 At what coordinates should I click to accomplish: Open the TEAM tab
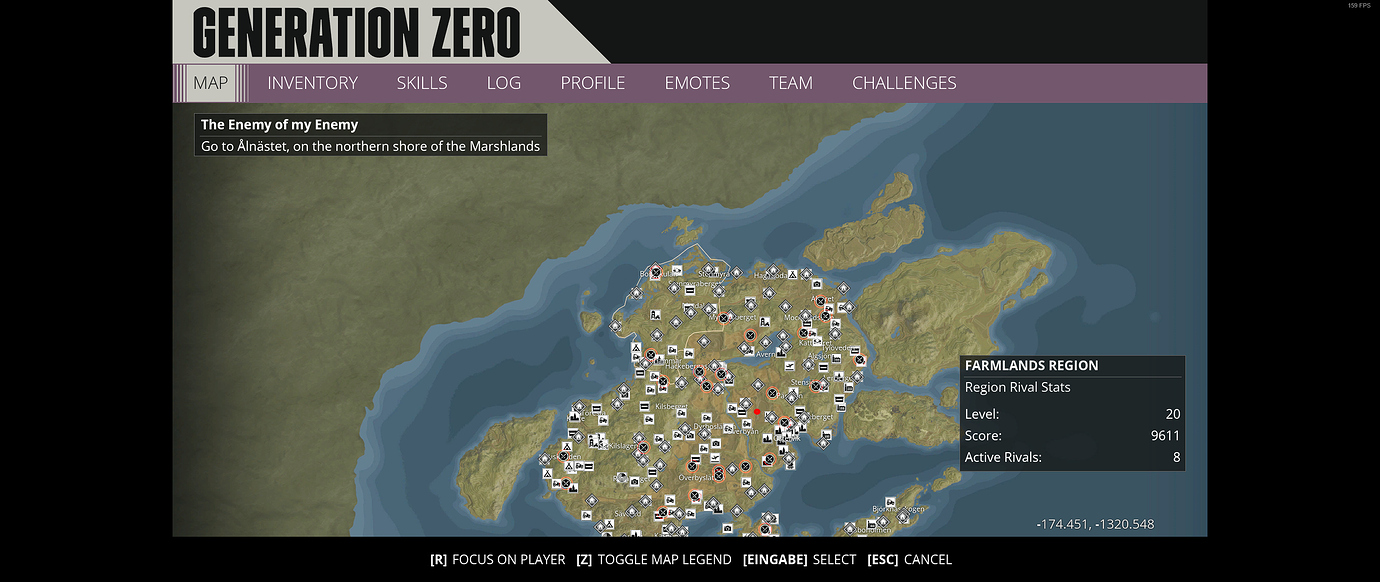click(x=791, y=83)
